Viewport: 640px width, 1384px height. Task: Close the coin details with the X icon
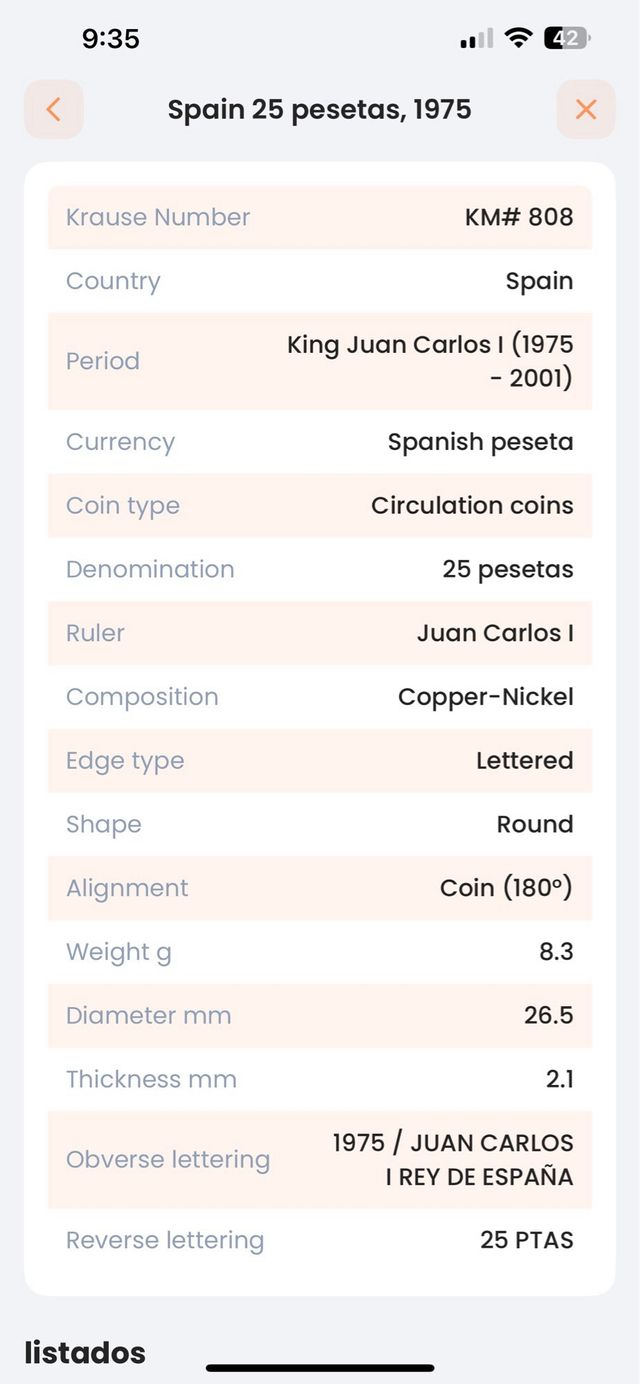tap(586, 109)
